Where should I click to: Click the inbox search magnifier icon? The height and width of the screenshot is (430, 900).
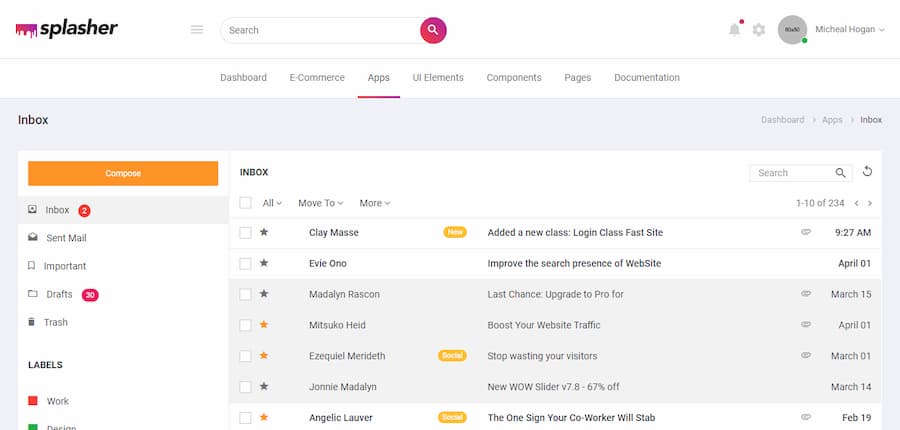click(841, 173)
